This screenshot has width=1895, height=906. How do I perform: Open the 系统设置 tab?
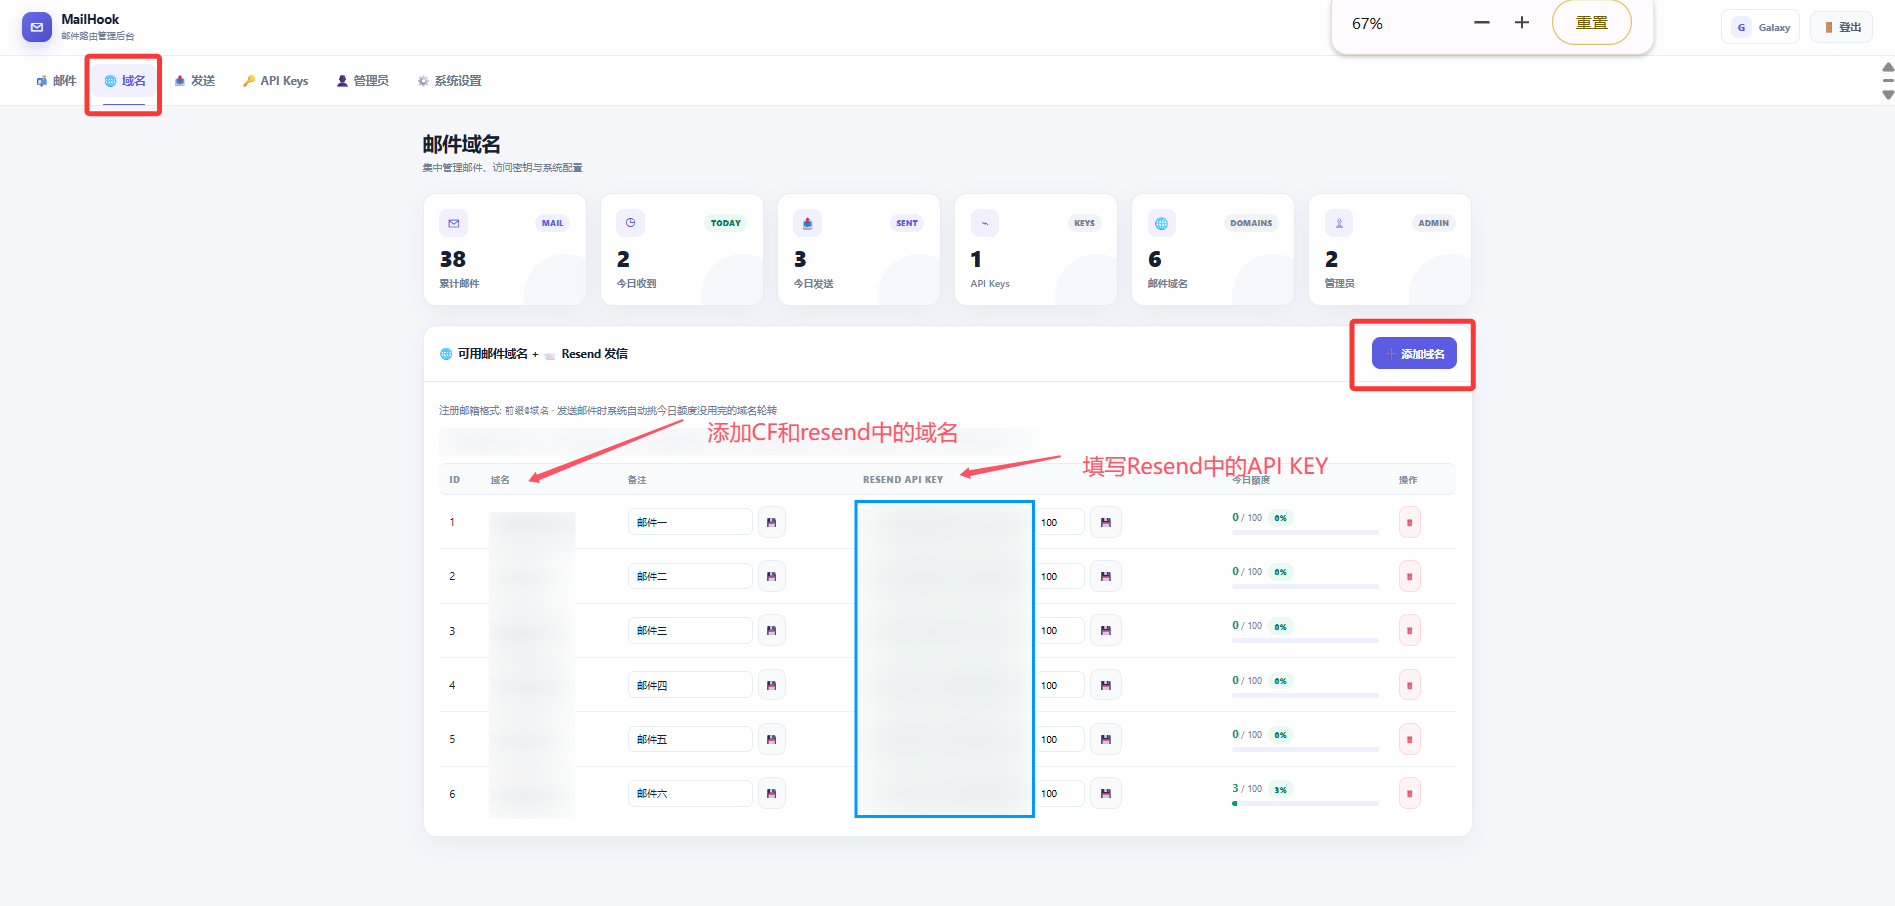[x=449, y=81]
